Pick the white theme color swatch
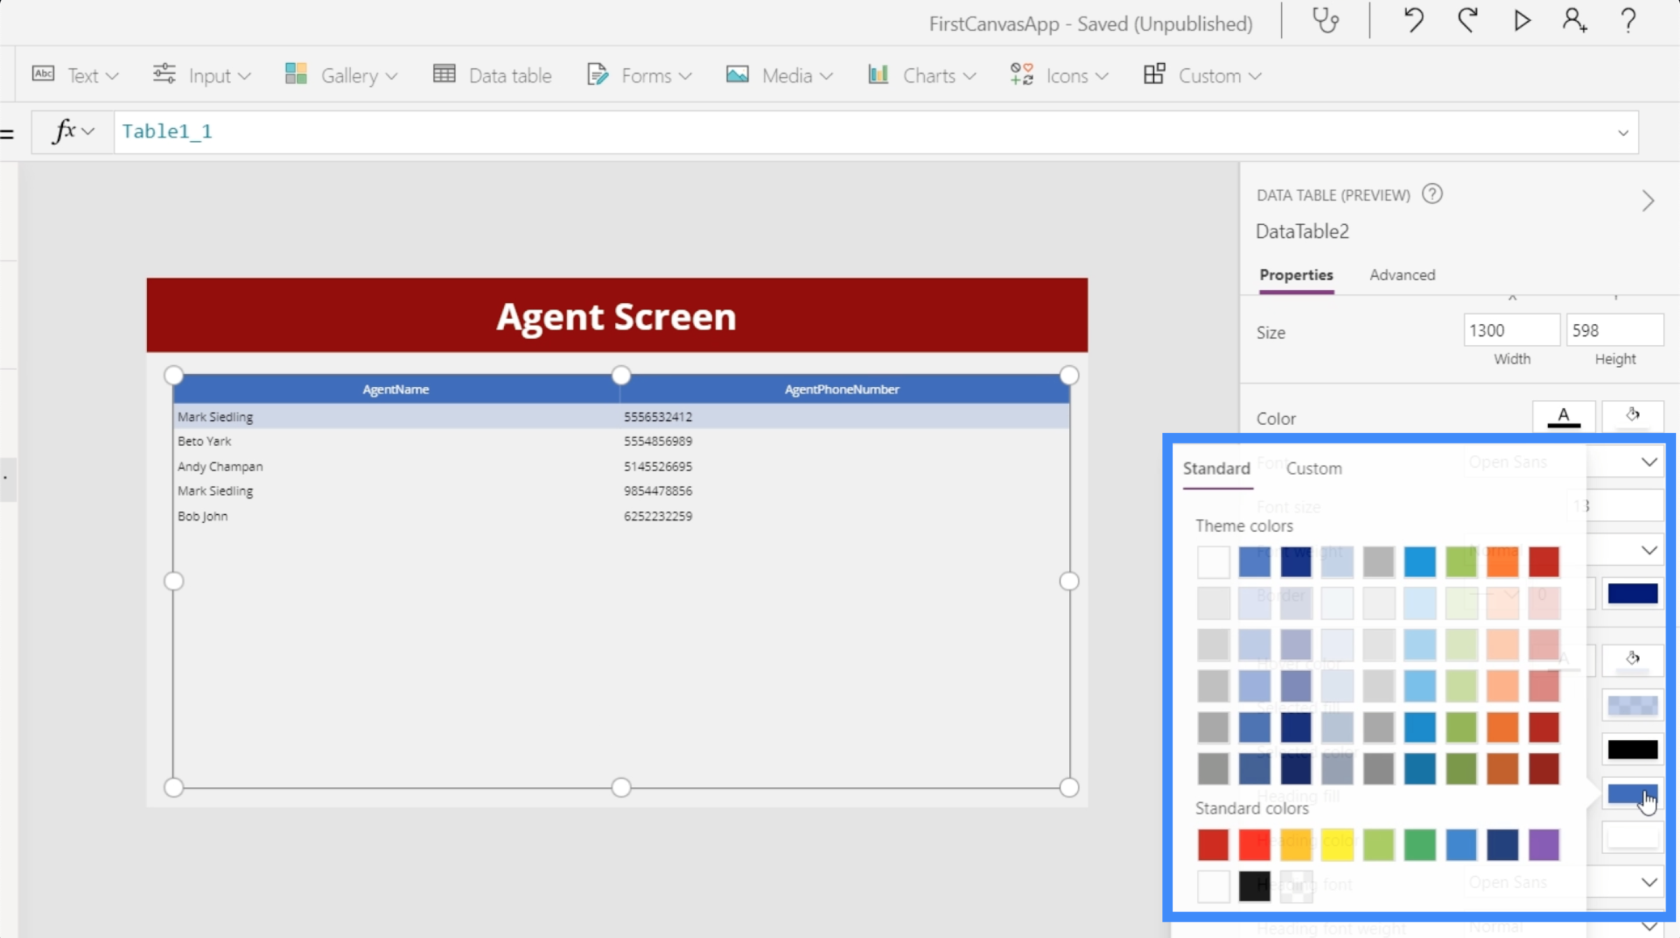Image resolution: width=1680 pixels, height=938 pixels. coord(1213,562)
